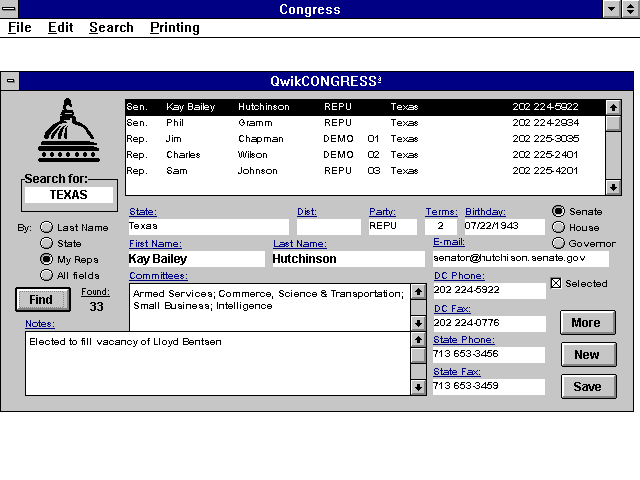Image resolution: width=640 pixels, height=480 pixels.
Task: Open the Search menu
Action: (111, 28)
